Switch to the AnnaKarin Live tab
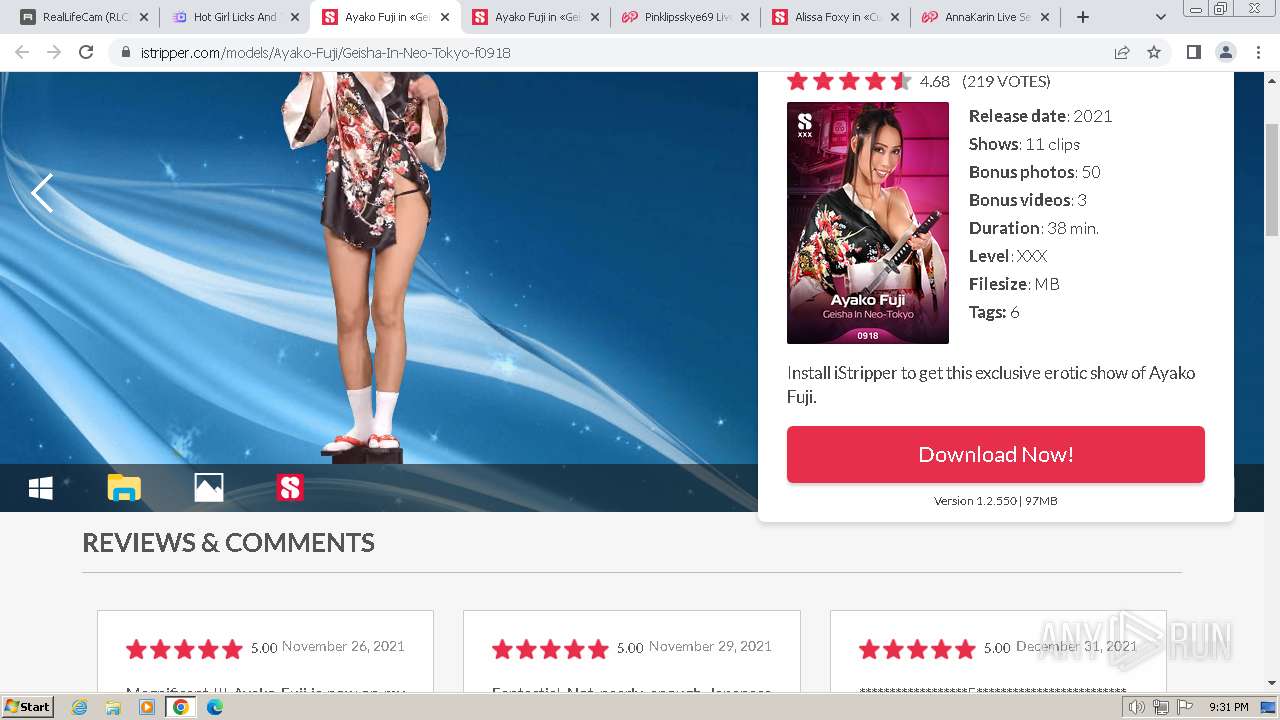 (985, 17)
